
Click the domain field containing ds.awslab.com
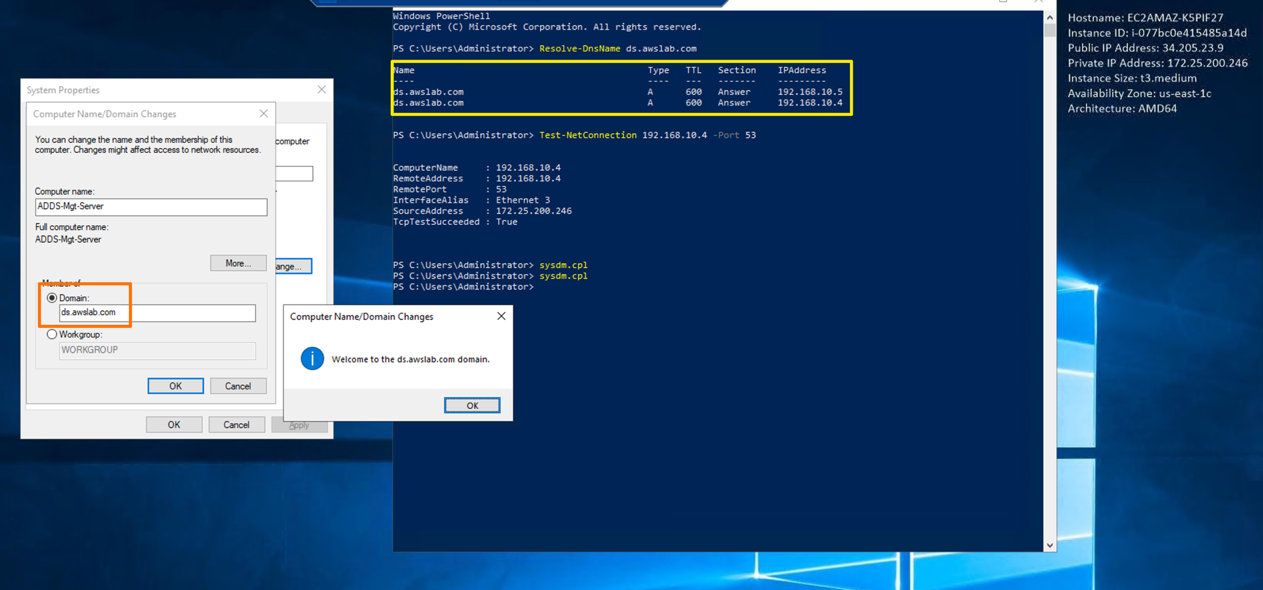coord(155,313)
